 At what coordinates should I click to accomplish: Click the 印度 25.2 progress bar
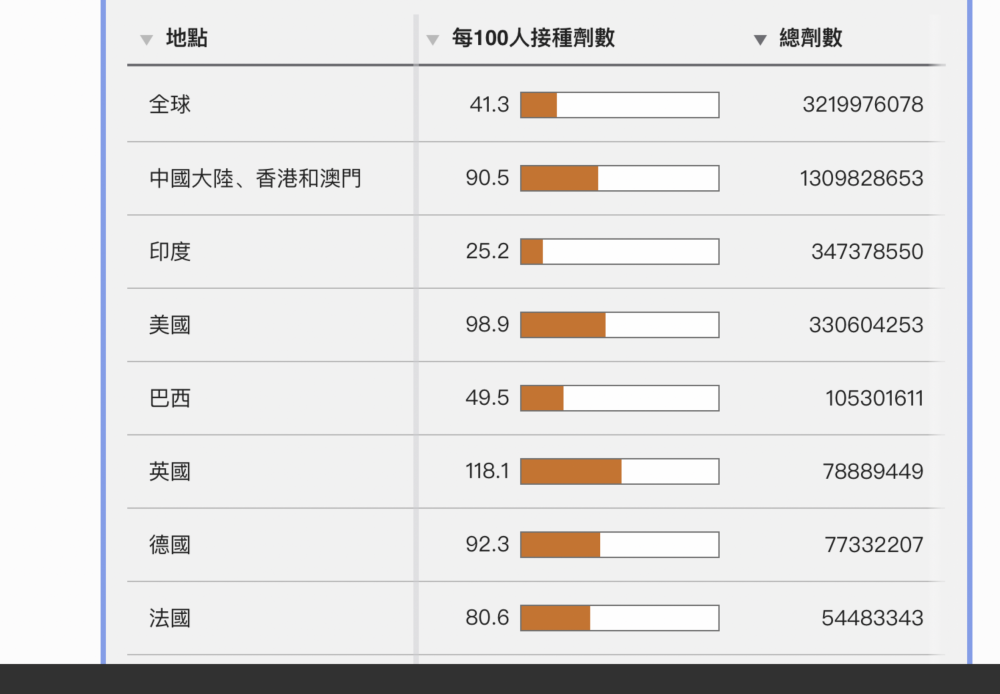click(x=619, y=252)
